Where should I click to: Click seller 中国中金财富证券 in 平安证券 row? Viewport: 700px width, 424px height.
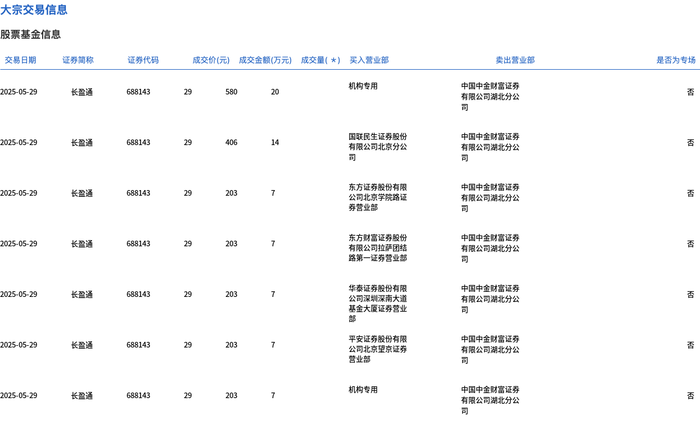pyautogui.click(x=490, y=349)
